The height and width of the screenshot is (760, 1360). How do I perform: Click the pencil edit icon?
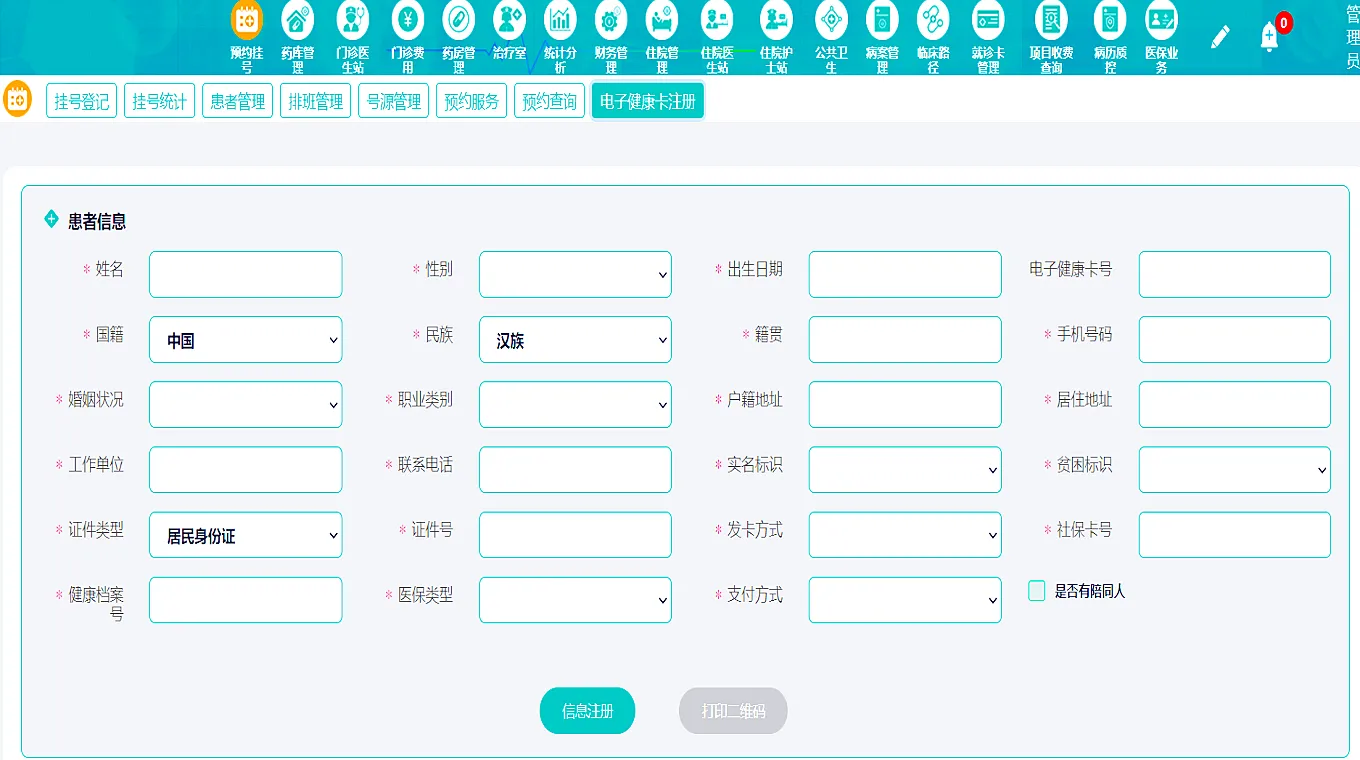point(1220,37)
